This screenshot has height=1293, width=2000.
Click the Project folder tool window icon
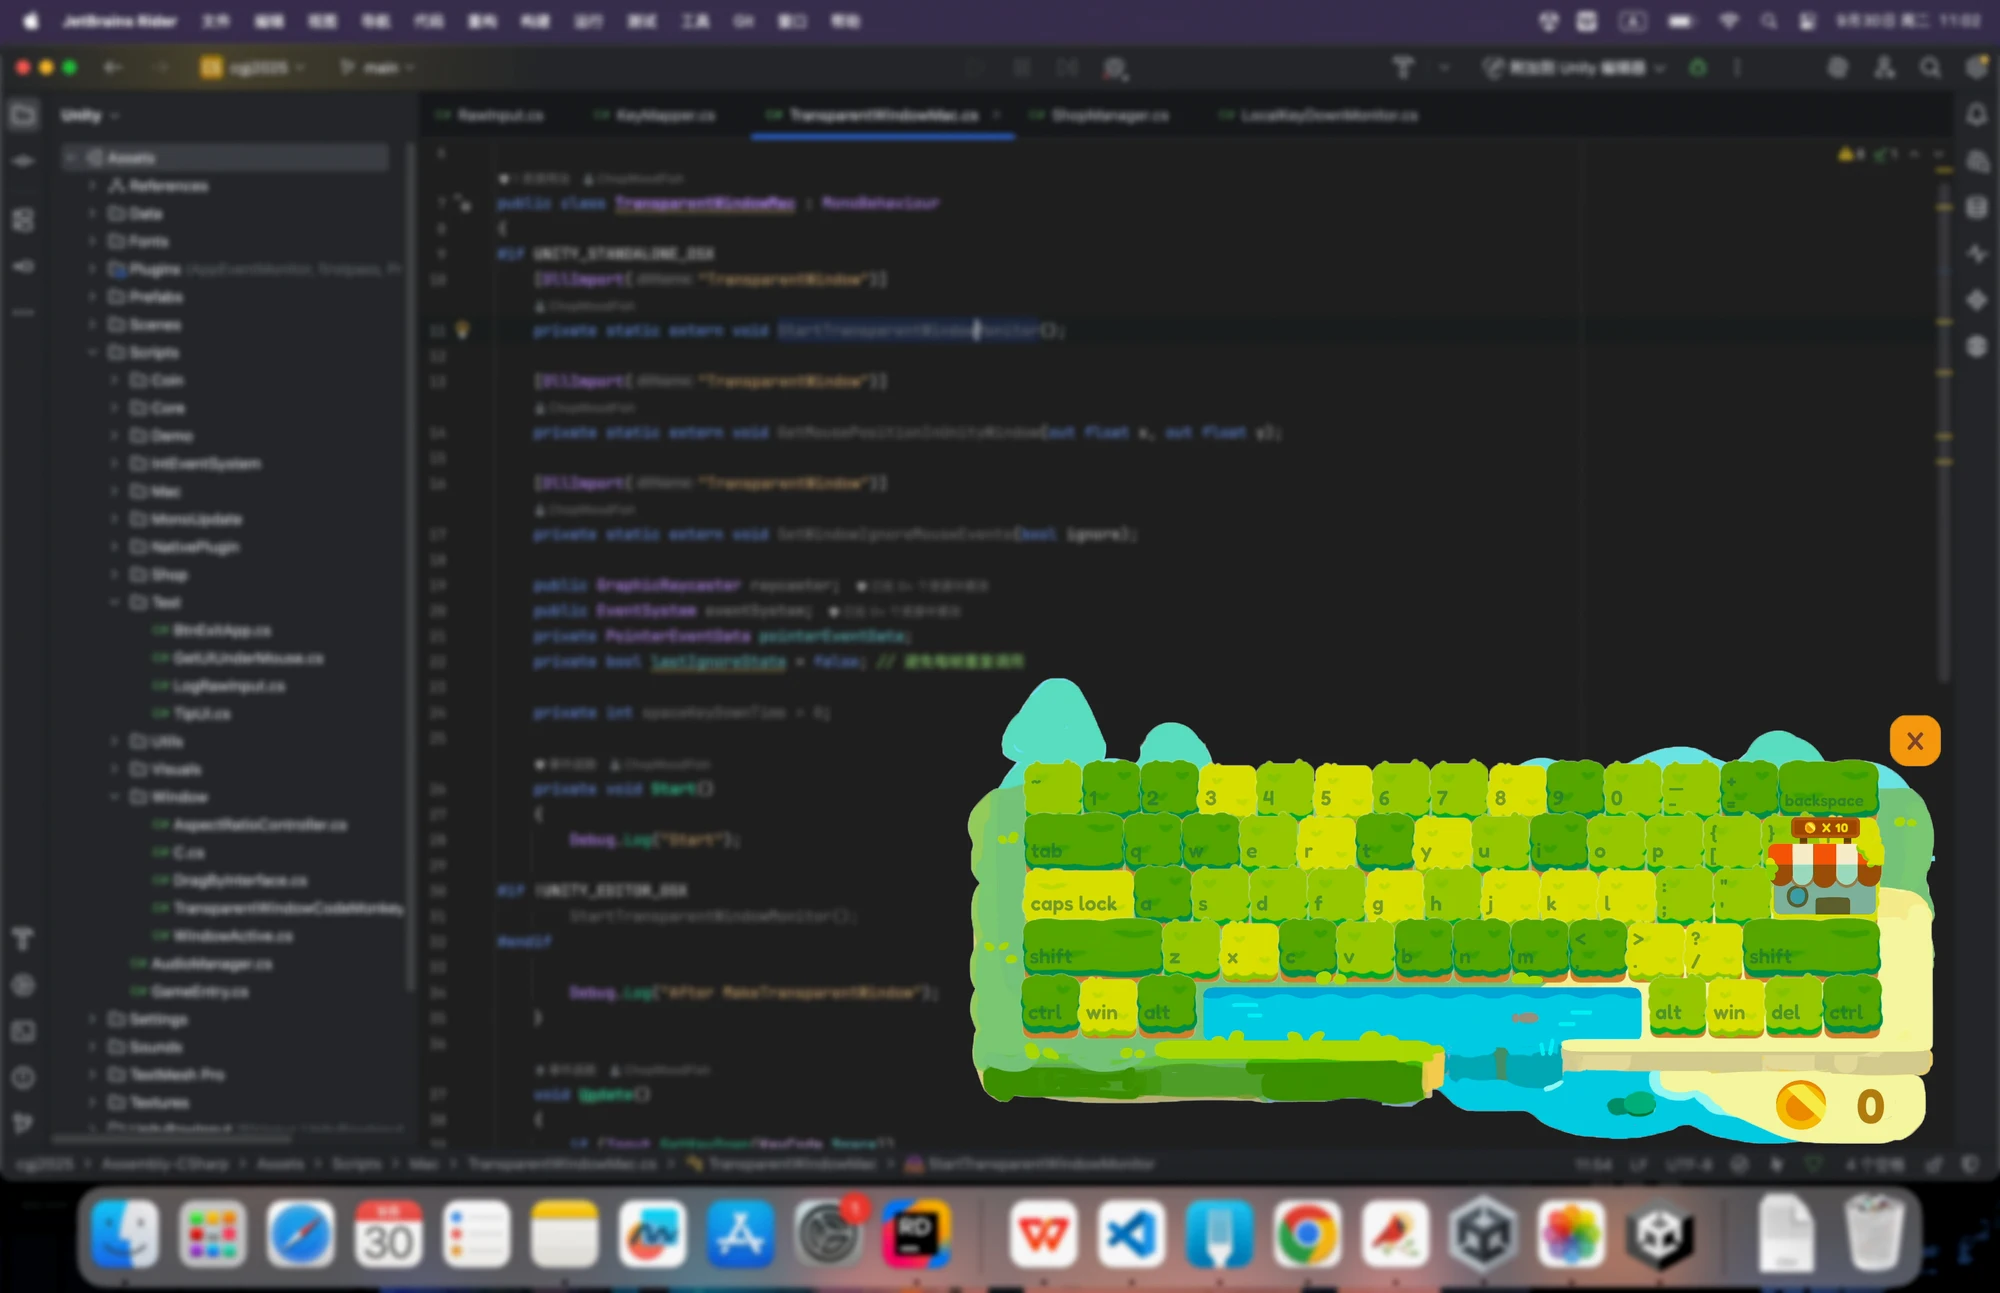pyautogui.click(x=23, y=115)
